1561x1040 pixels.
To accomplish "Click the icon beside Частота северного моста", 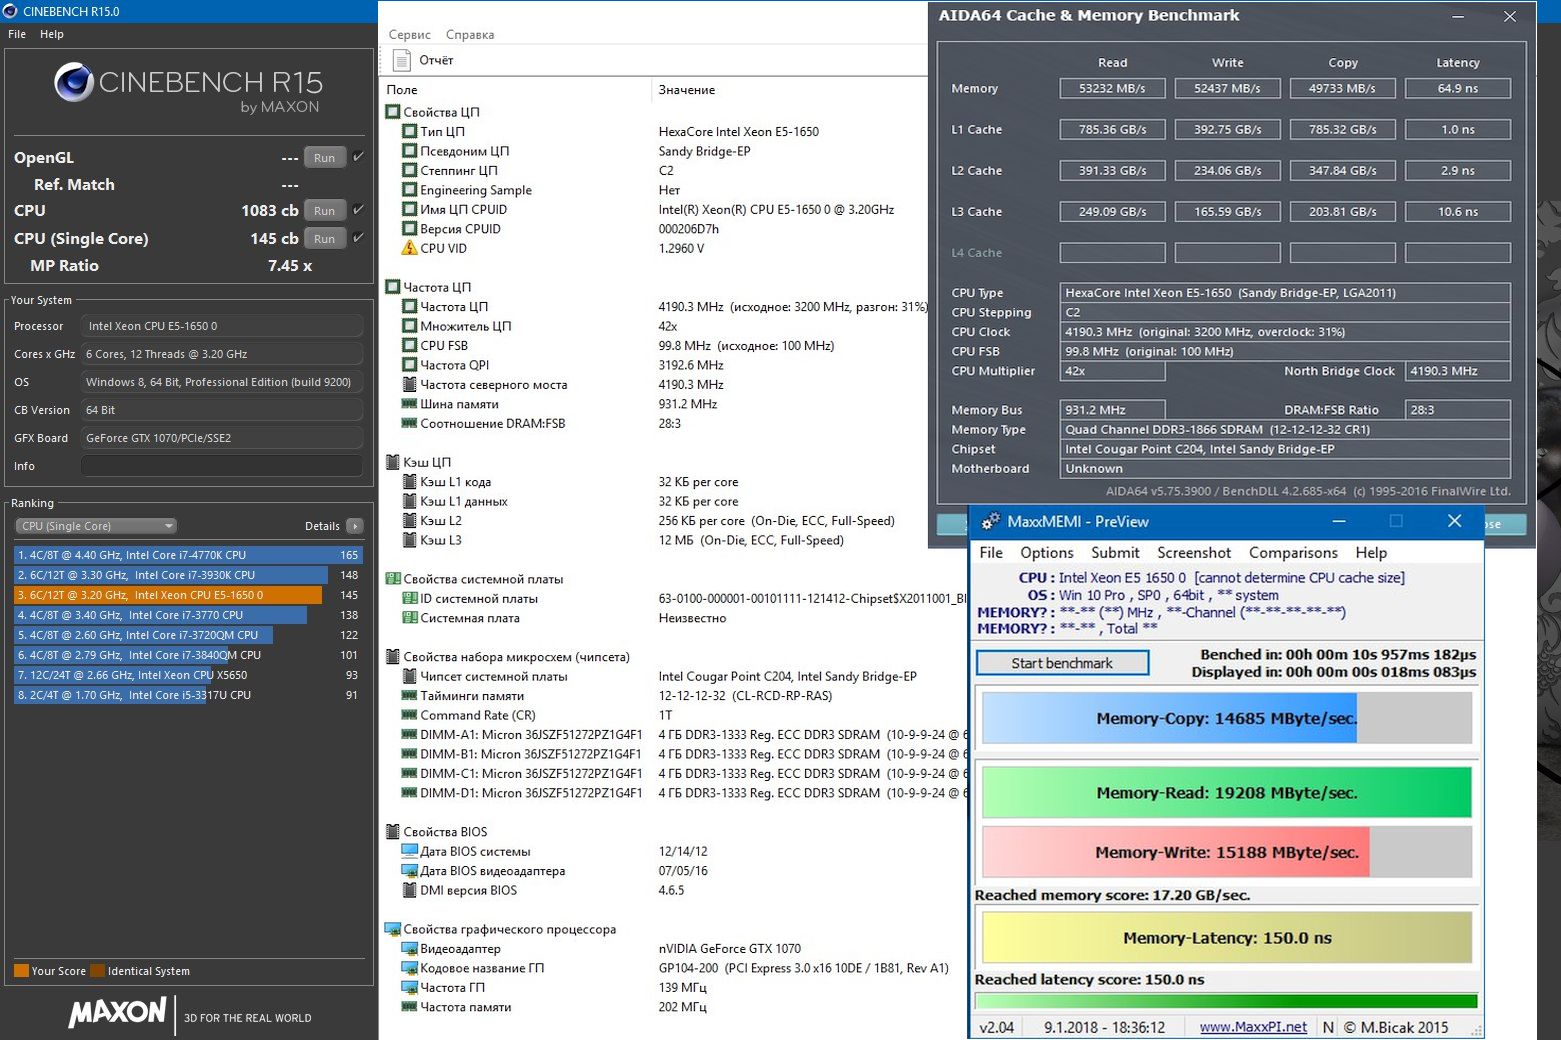I will pos(409,385).
